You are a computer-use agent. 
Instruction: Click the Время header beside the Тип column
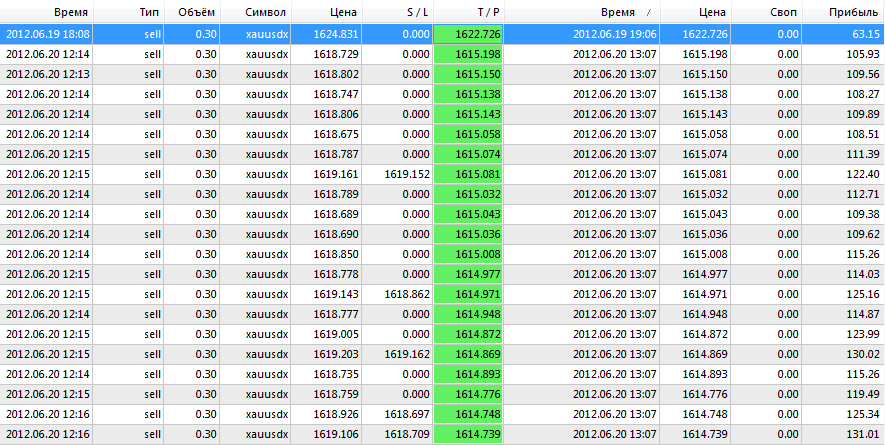click(x=47, y=12)
